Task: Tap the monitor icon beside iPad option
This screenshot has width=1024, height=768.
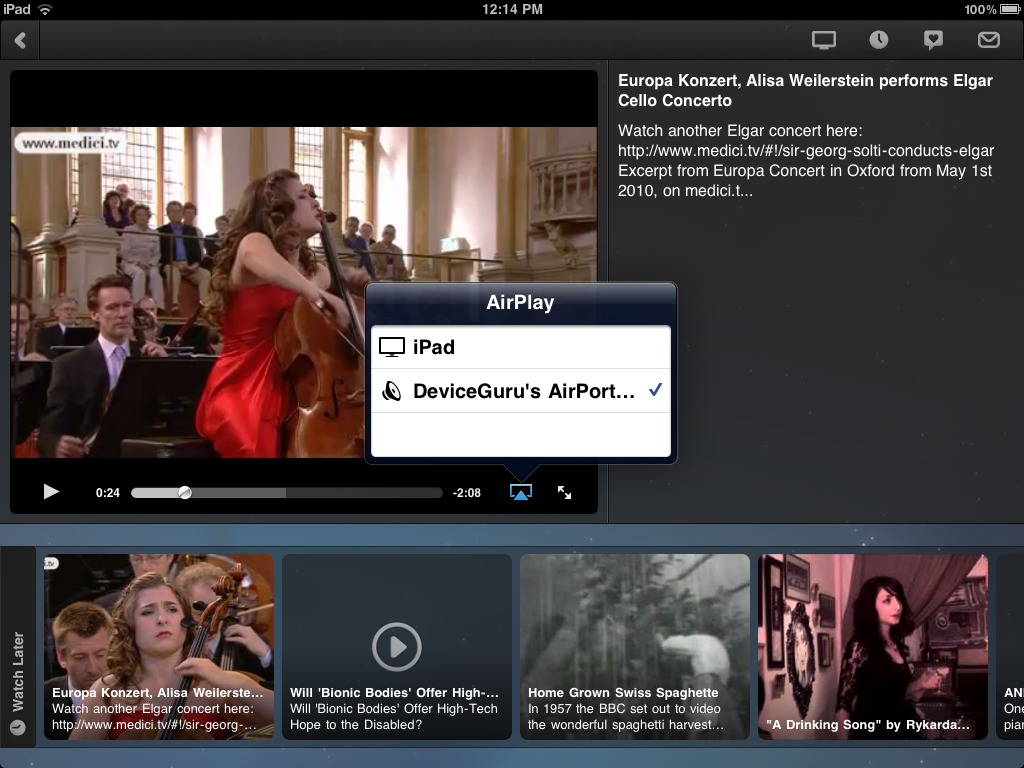Action: click(x=392, y=347)
